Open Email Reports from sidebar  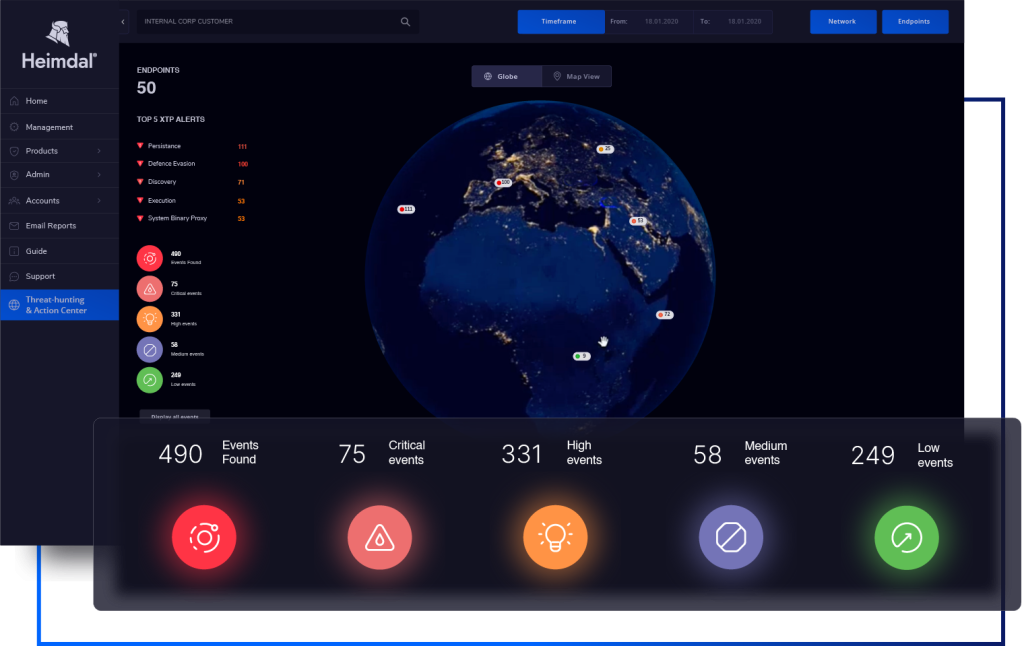[51, 226]
